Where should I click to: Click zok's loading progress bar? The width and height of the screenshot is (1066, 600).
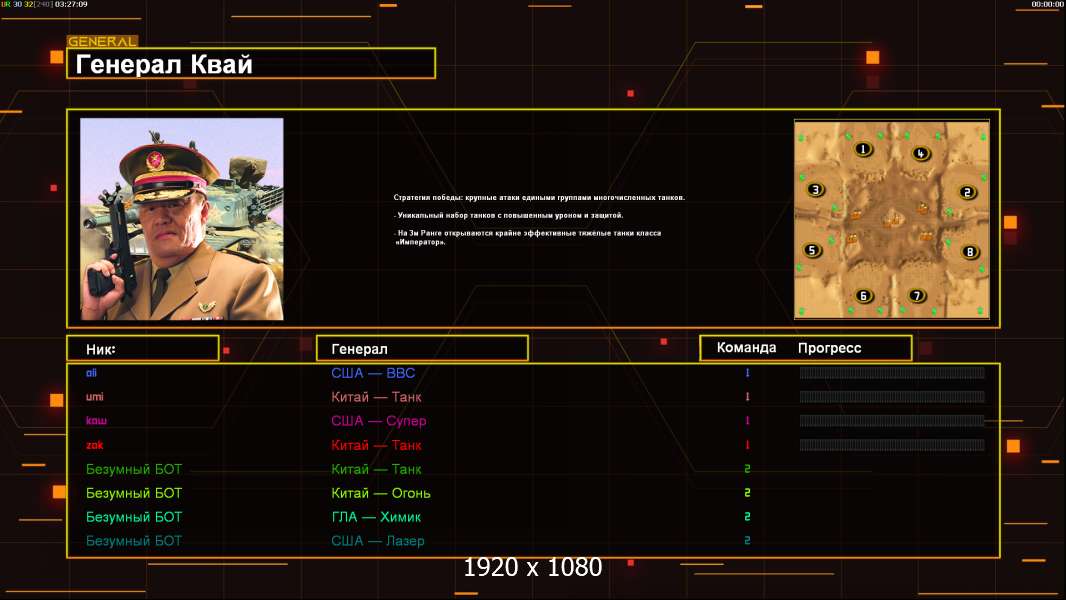[892, 445]
